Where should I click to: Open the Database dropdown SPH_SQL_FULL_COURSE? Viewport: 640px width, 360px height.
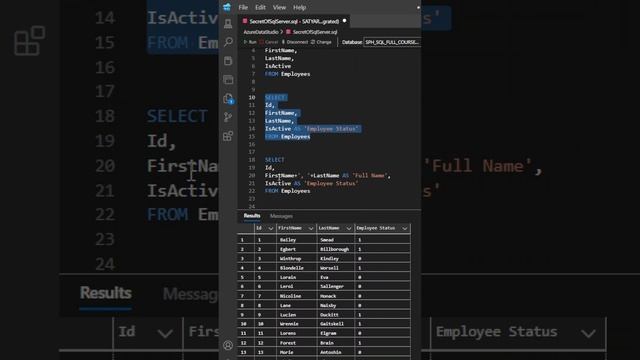pos(392,42)
